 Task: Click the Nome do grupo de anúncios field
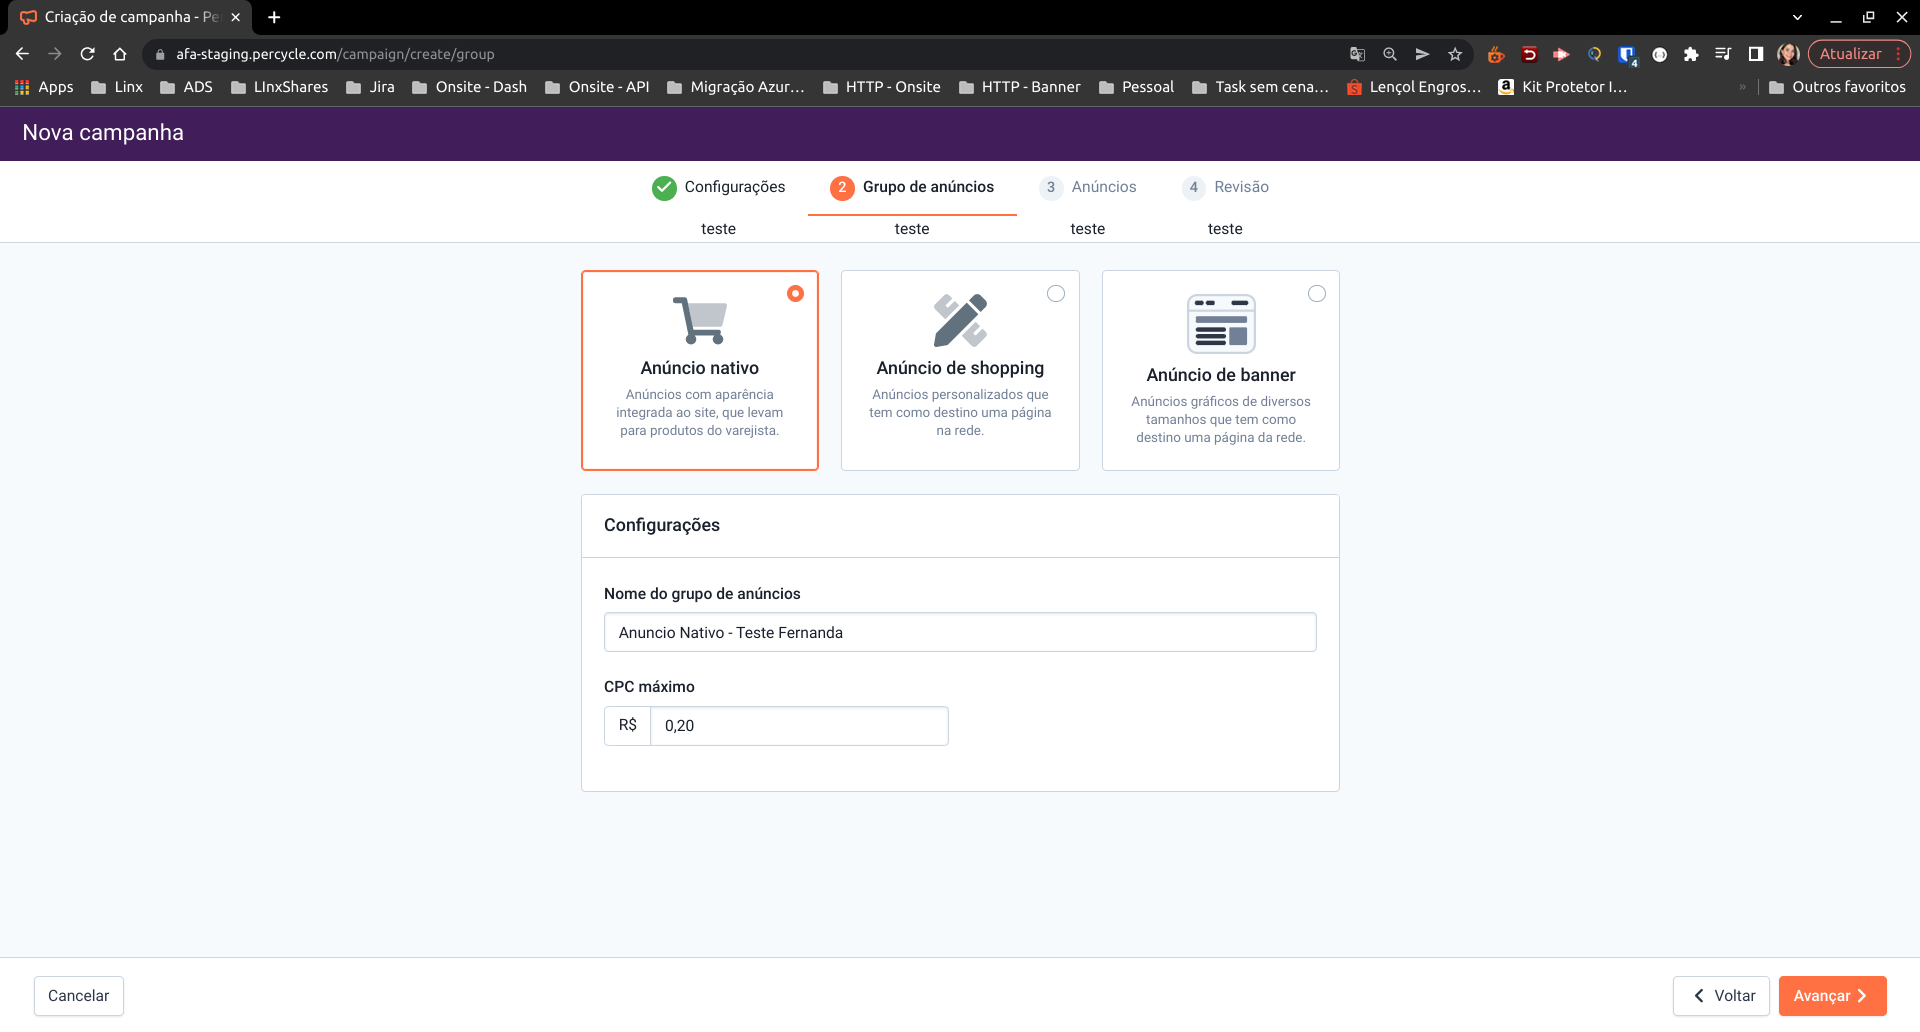coord(960,633)
